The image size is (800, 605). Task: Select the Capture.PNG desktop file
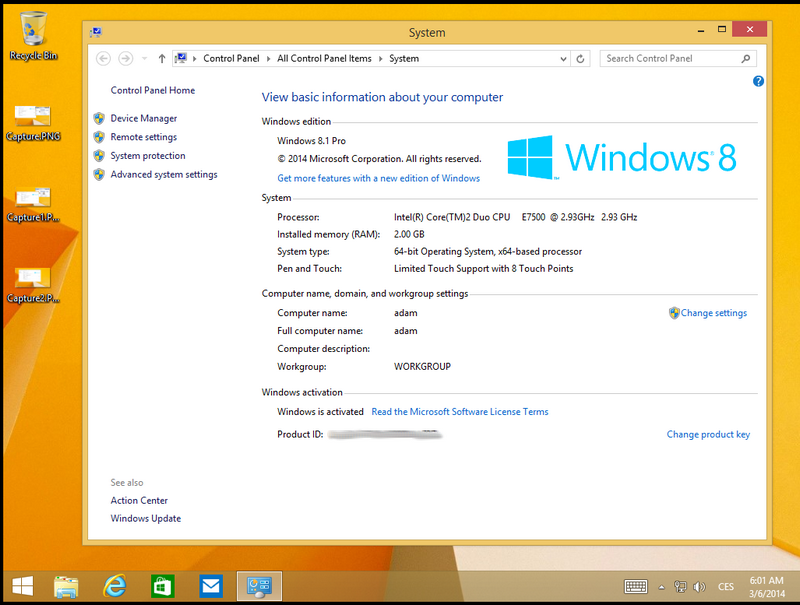33,122
